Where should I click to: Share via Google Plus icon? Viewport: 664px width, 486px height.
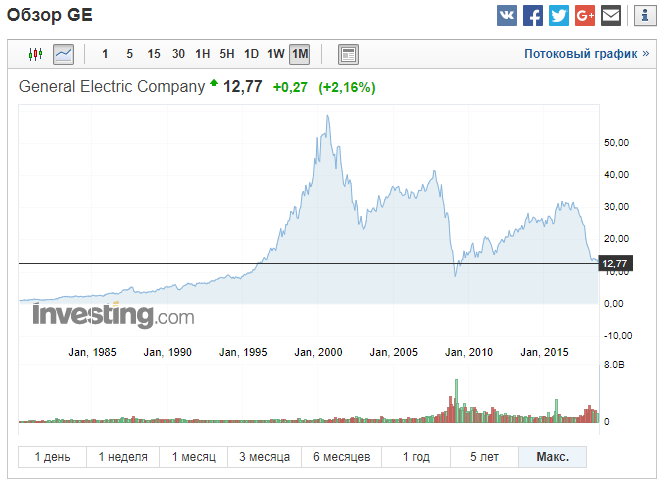pos(585,16)
